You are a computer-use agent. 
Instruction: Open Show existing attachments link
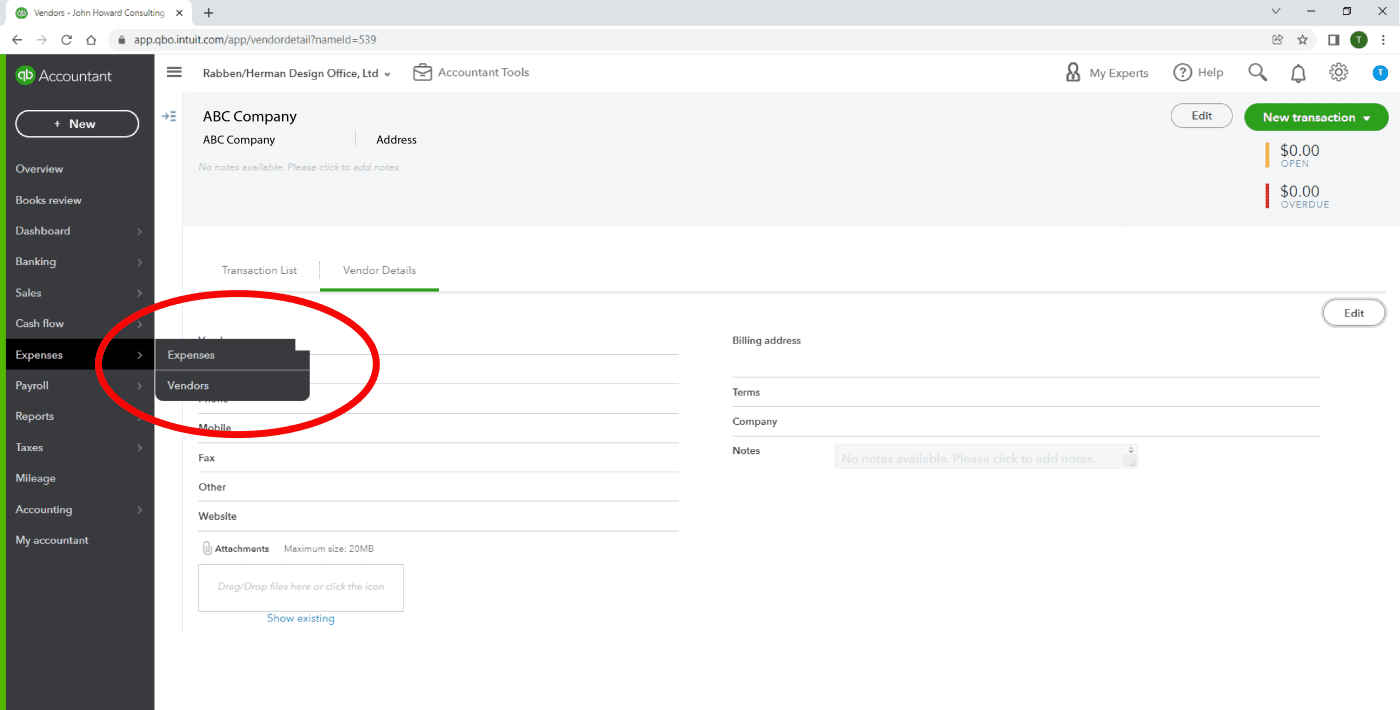pos(300,618)
